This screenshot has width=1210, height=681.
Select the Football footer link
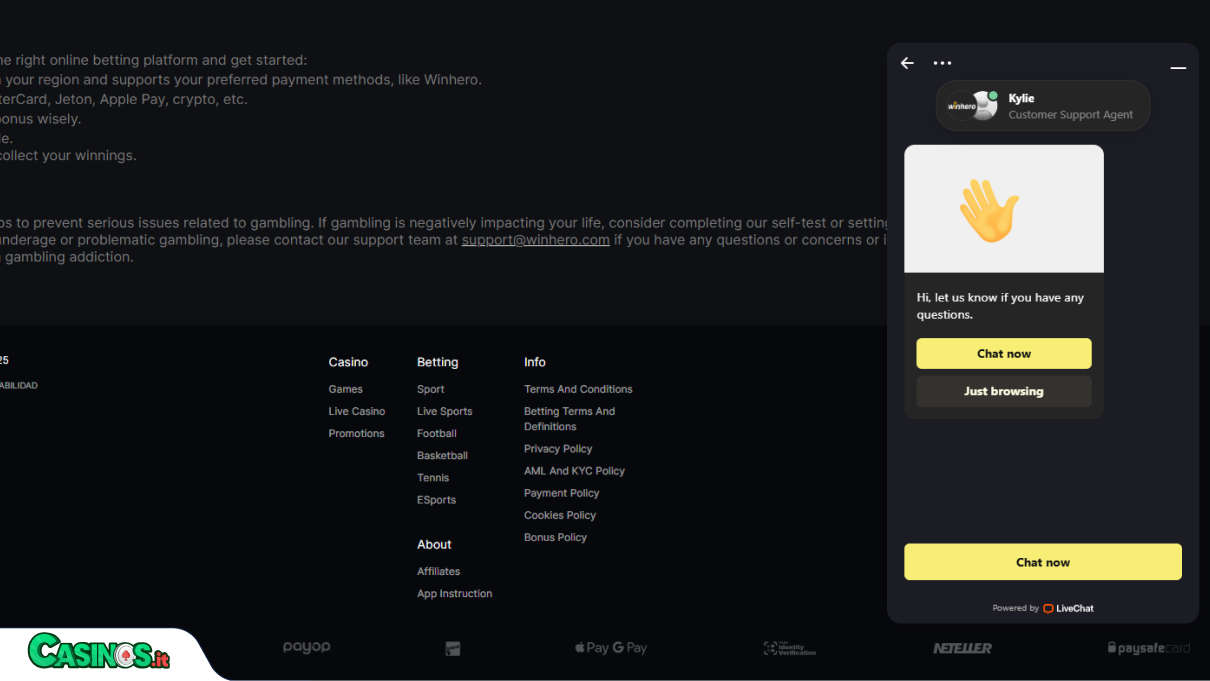tap(437, 433)
